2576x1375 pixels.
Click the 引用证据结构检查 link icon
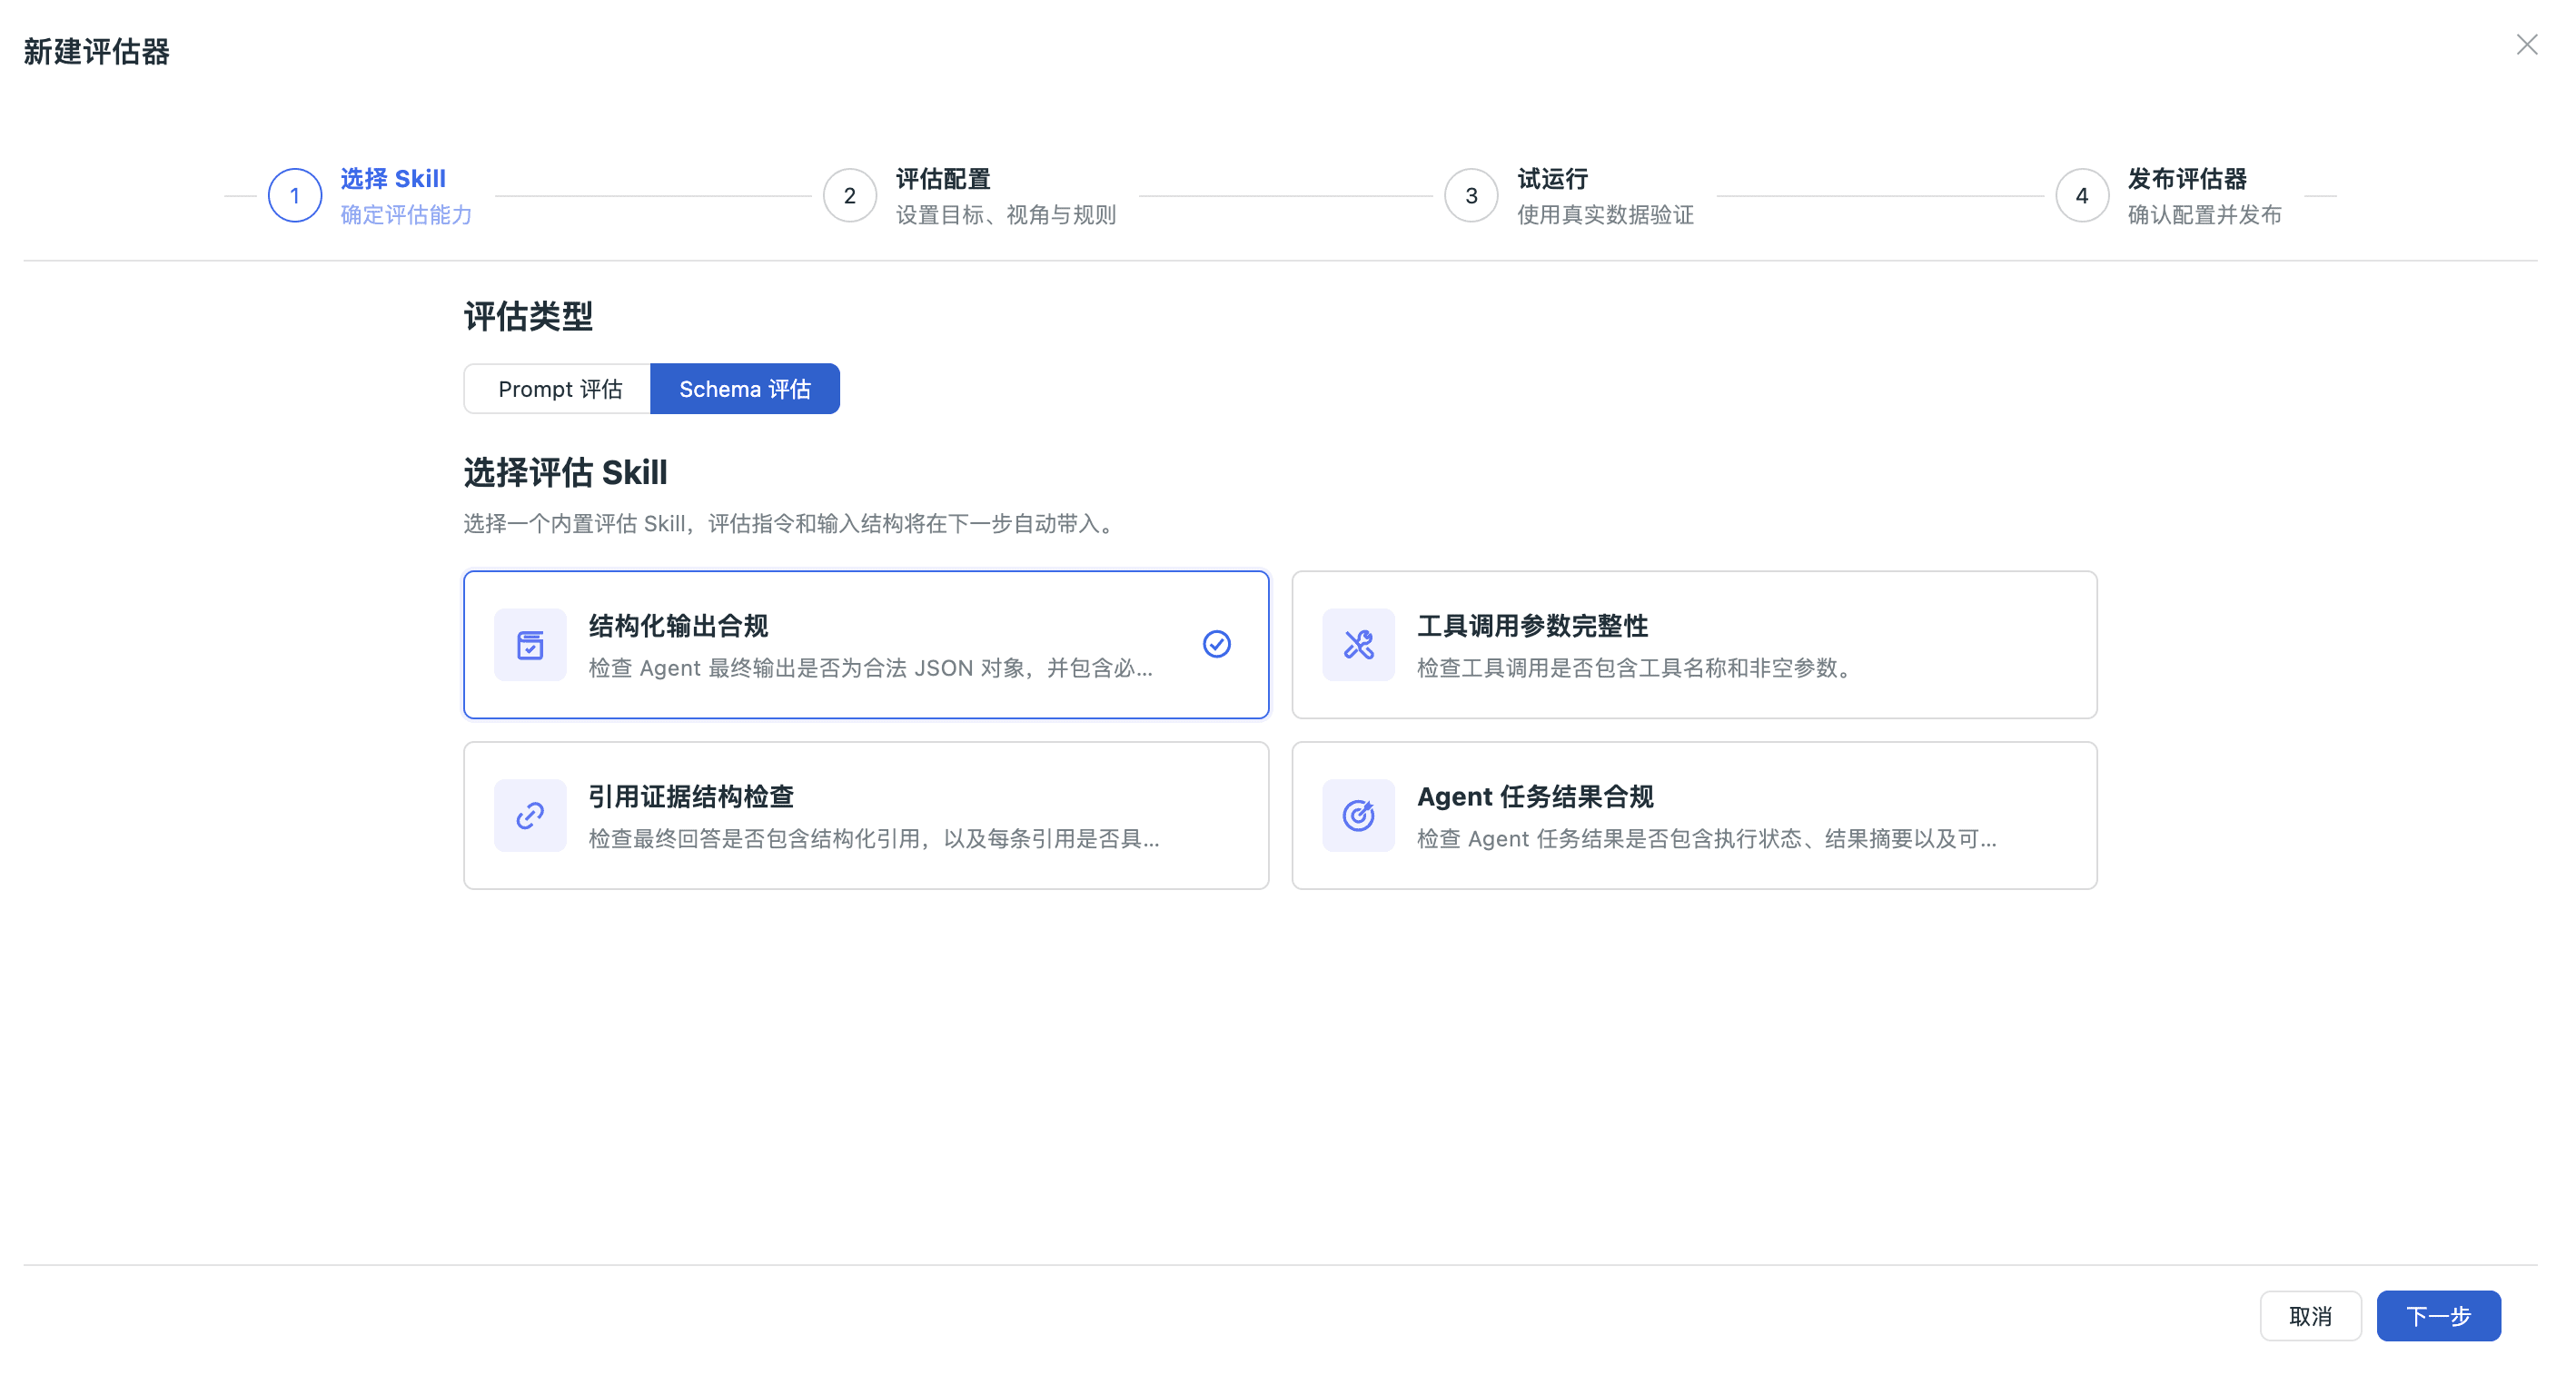tap(530, 815)
